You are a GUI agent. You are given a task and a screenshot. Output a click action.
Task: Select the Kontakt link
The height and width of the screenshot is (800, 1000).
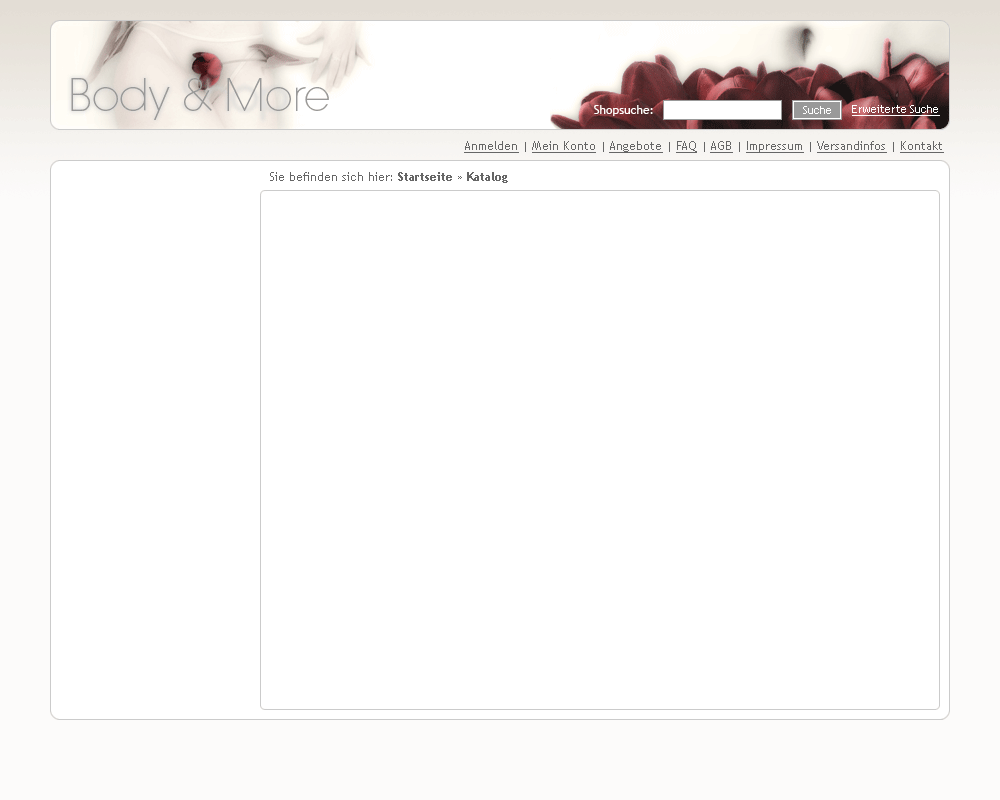click(921, 146)
